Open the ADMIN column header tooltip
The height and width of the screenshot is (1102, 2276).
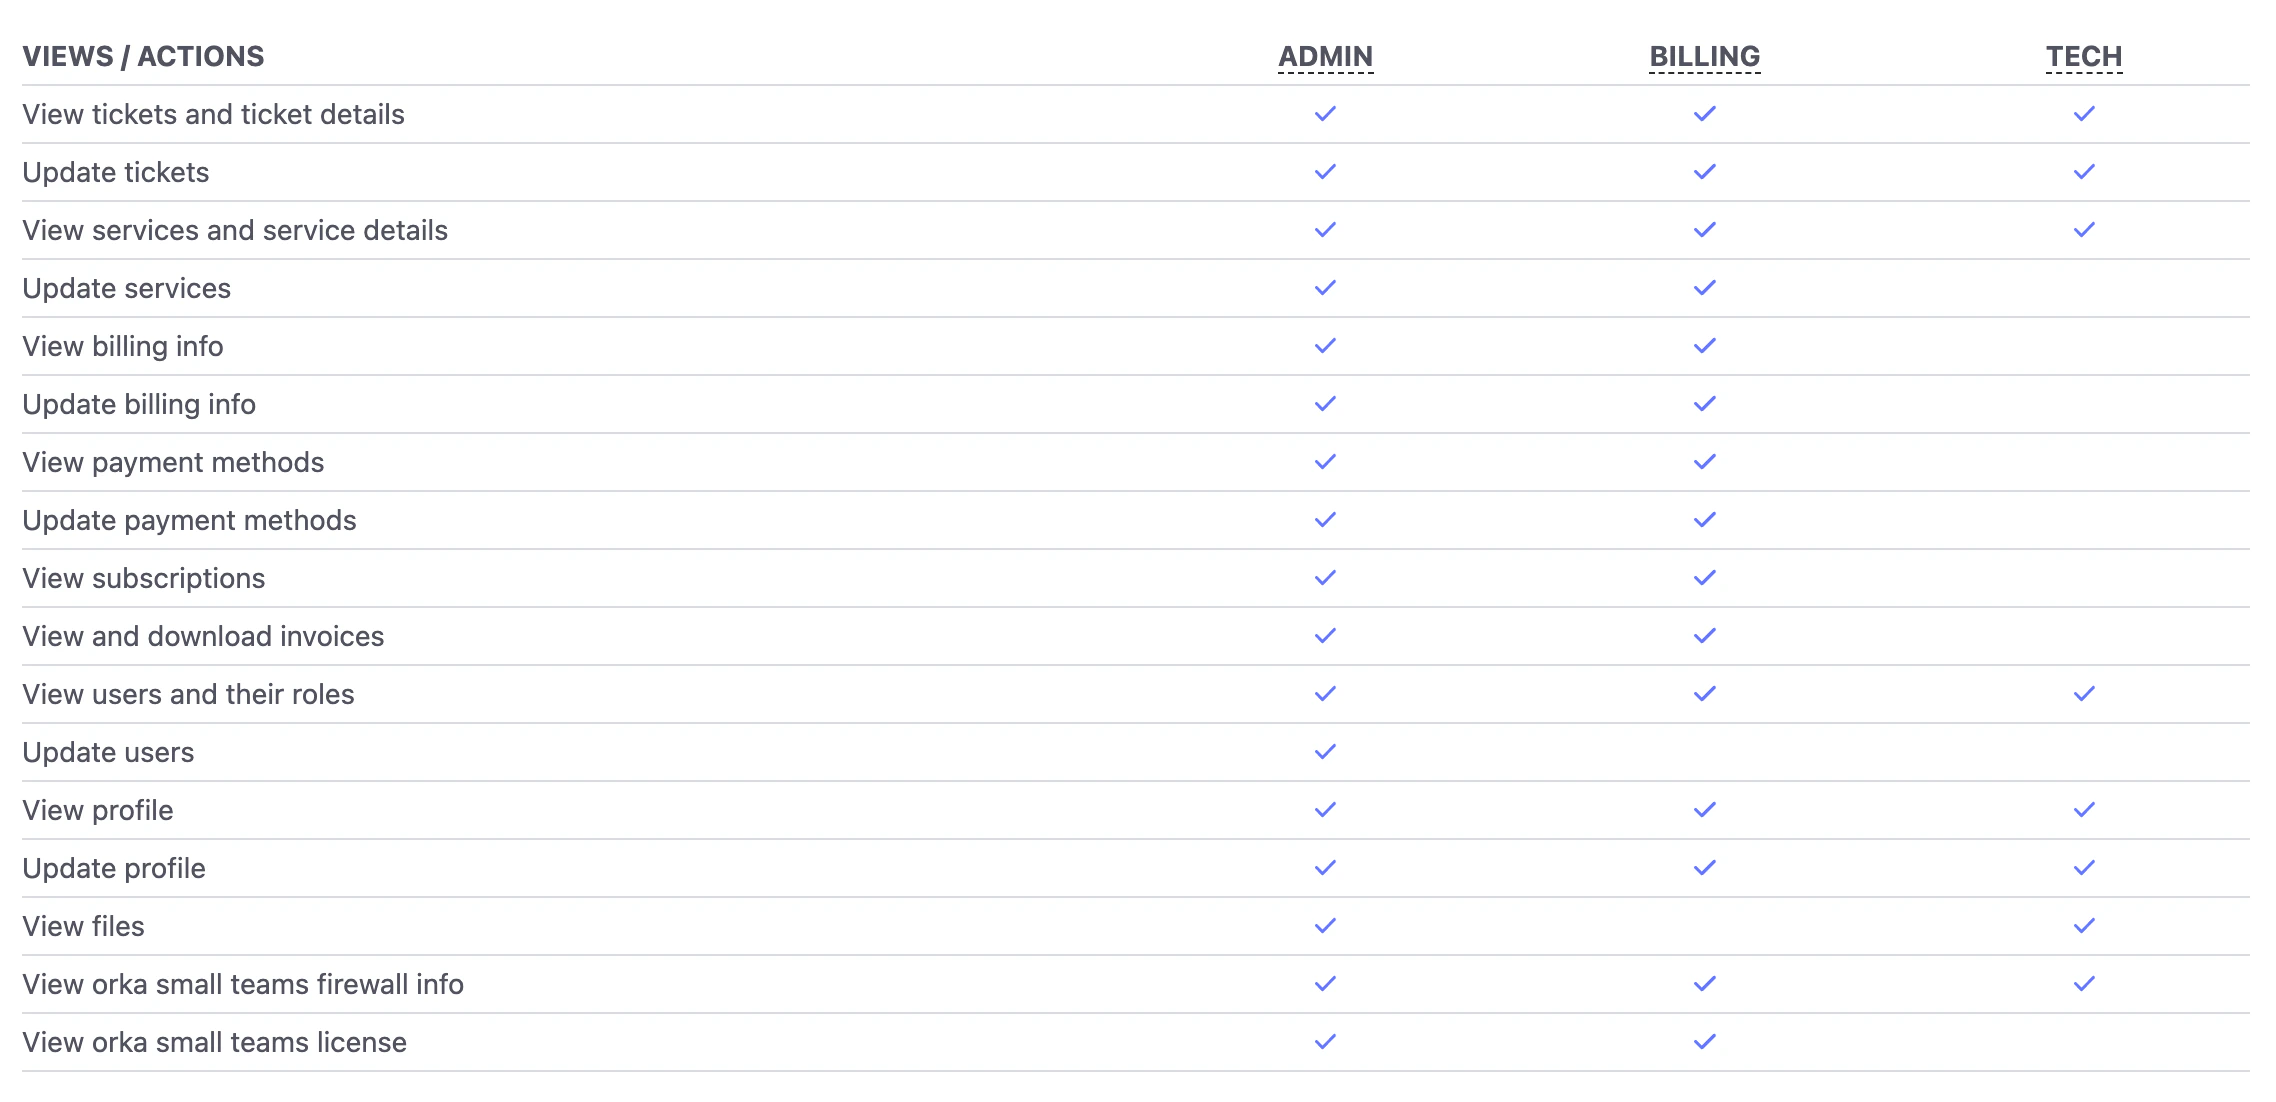[x=1325, y=57]
